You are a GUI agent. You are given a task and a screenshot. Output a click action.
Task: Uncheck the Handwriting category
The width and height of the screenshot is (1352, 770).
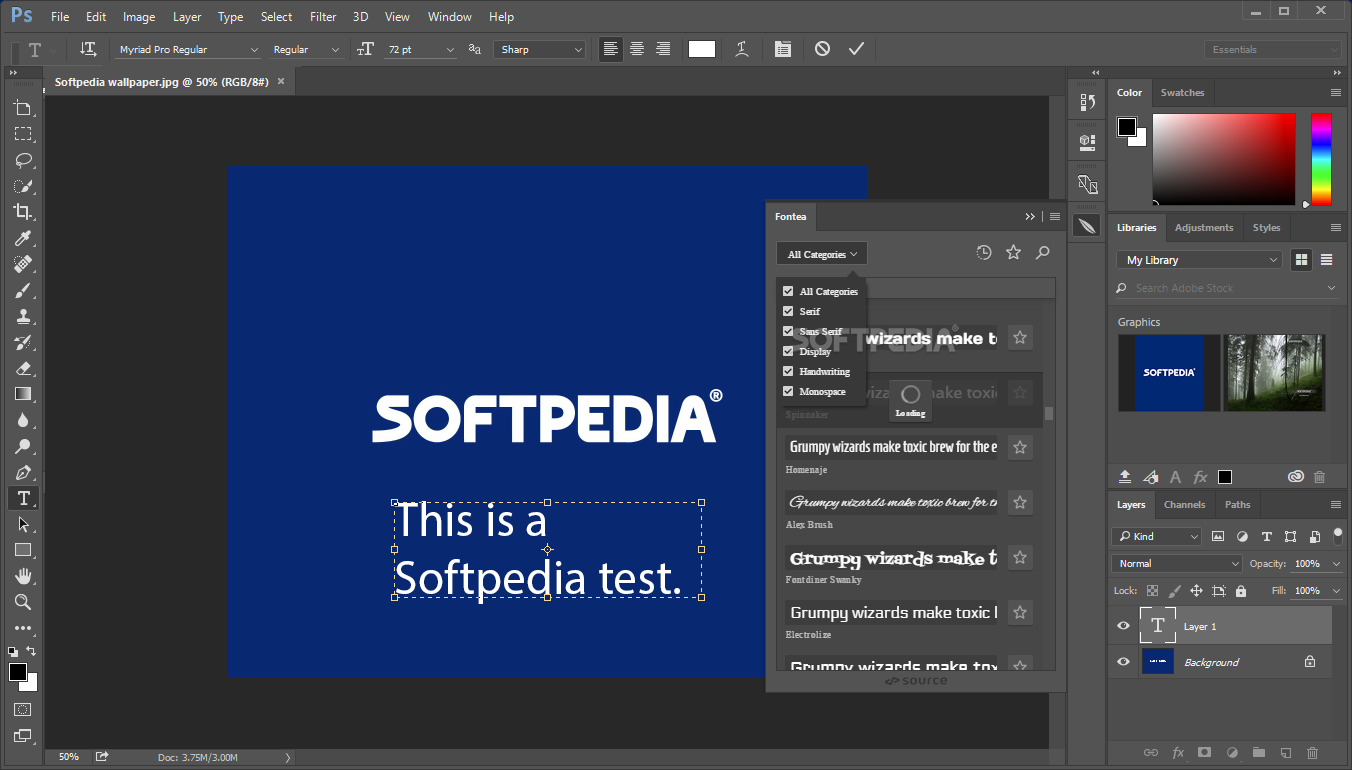(788, 371)
